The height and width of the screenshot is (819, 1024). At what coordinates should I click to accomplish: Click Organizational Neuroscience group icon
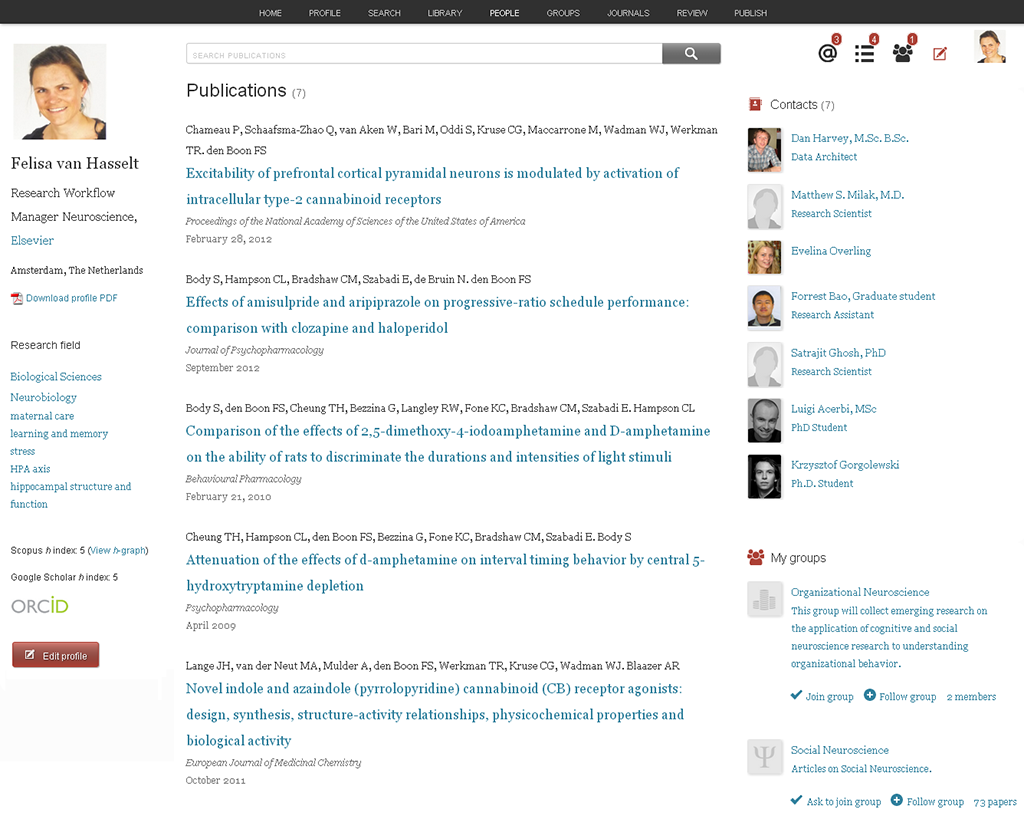[x=765, y=600]
